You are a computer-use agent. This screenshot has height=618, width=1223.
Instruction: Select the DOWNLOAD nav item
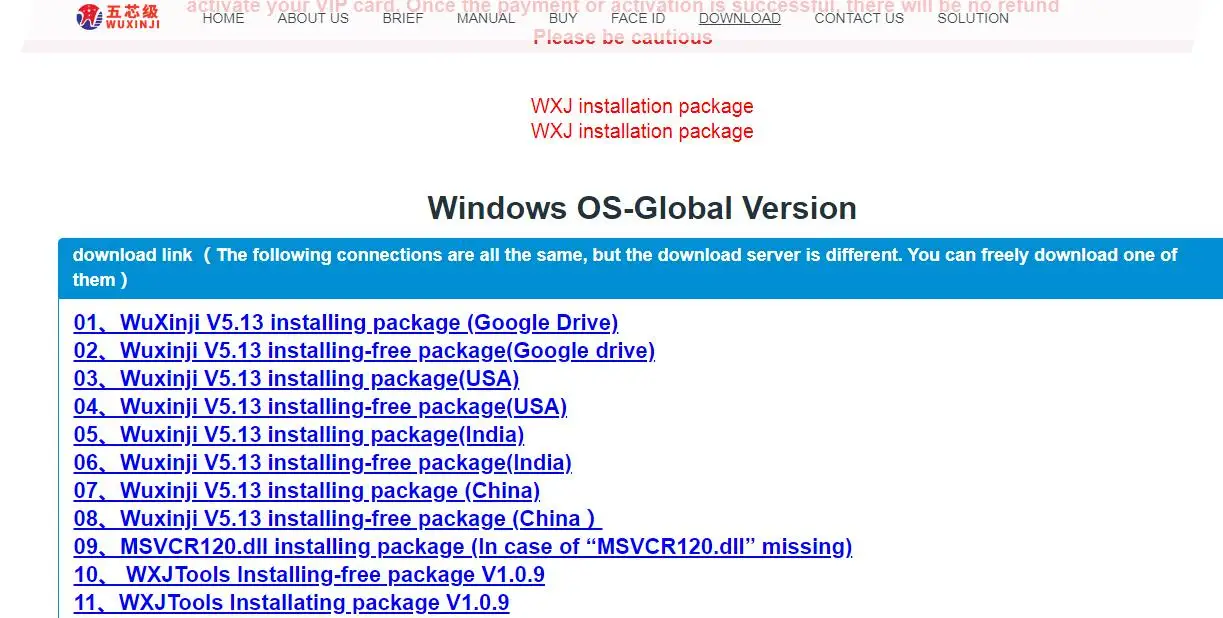tap(740, 18)
